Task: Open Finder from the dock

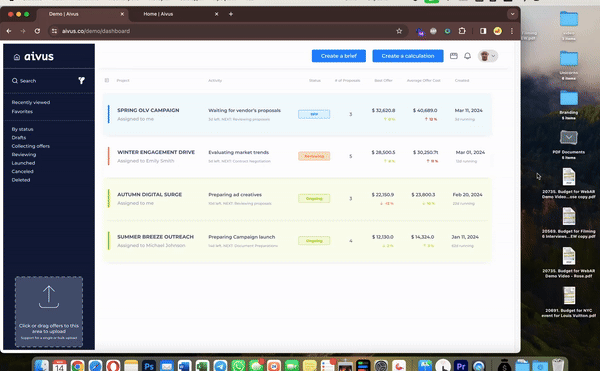Action: click(42, 366)
